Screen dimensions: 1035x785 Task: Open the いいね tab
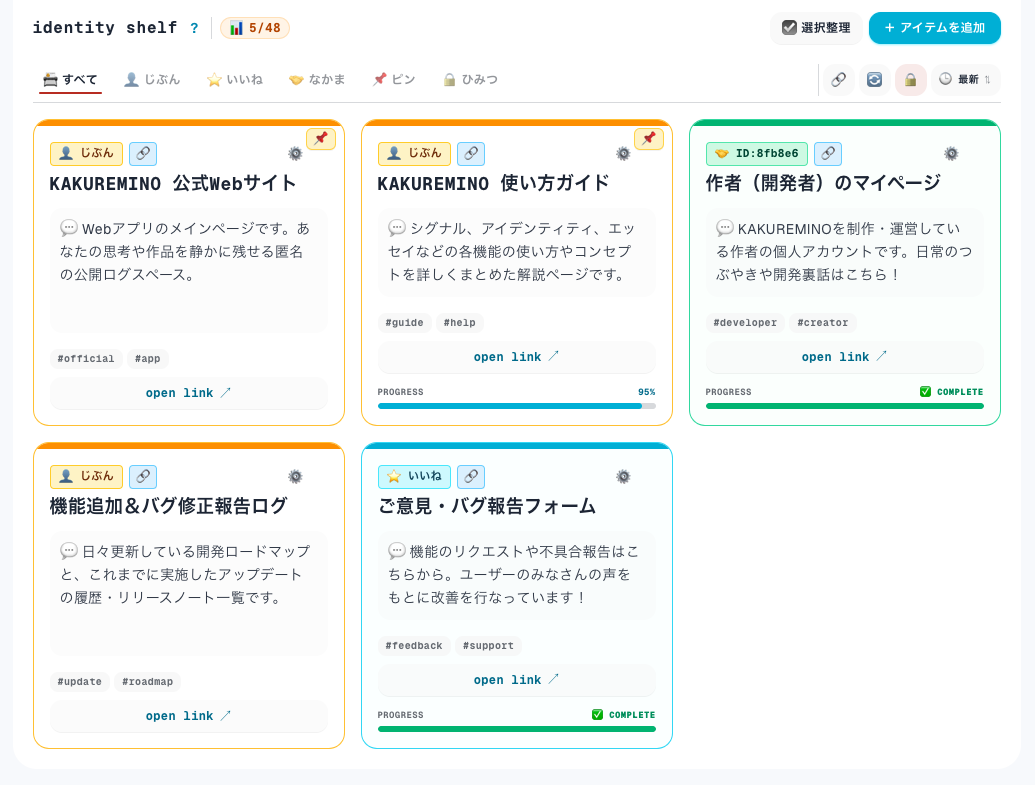tap(234, 80)
